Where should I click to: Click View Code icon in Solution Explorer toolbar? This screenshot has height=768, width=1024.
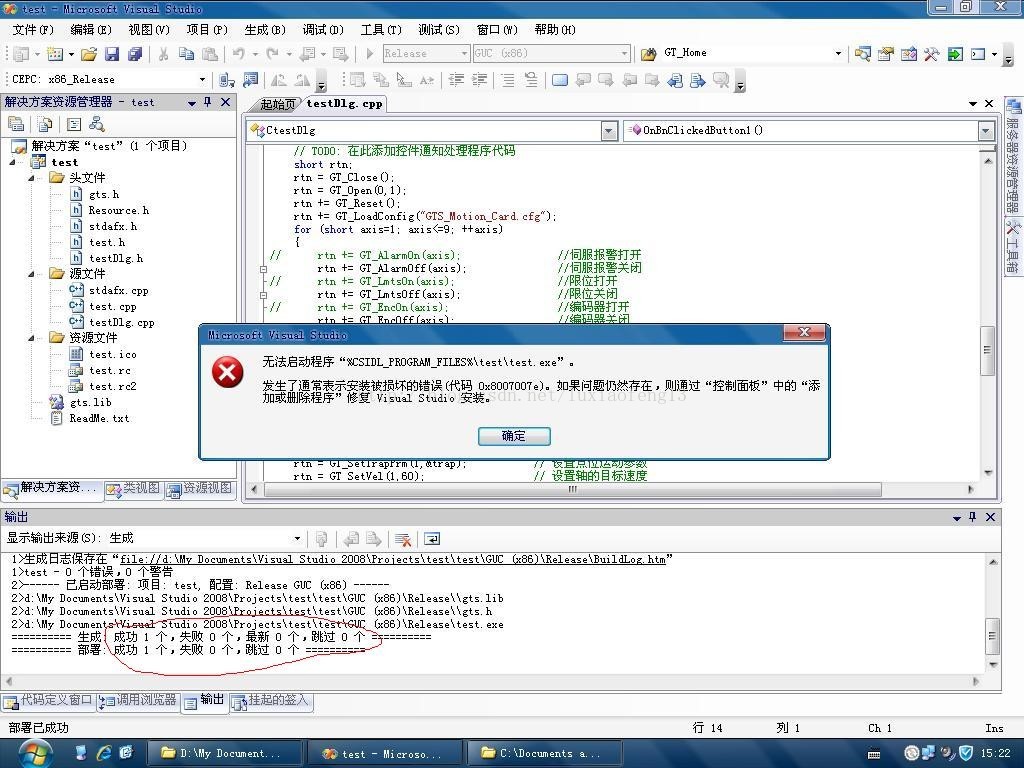[74, 123]
